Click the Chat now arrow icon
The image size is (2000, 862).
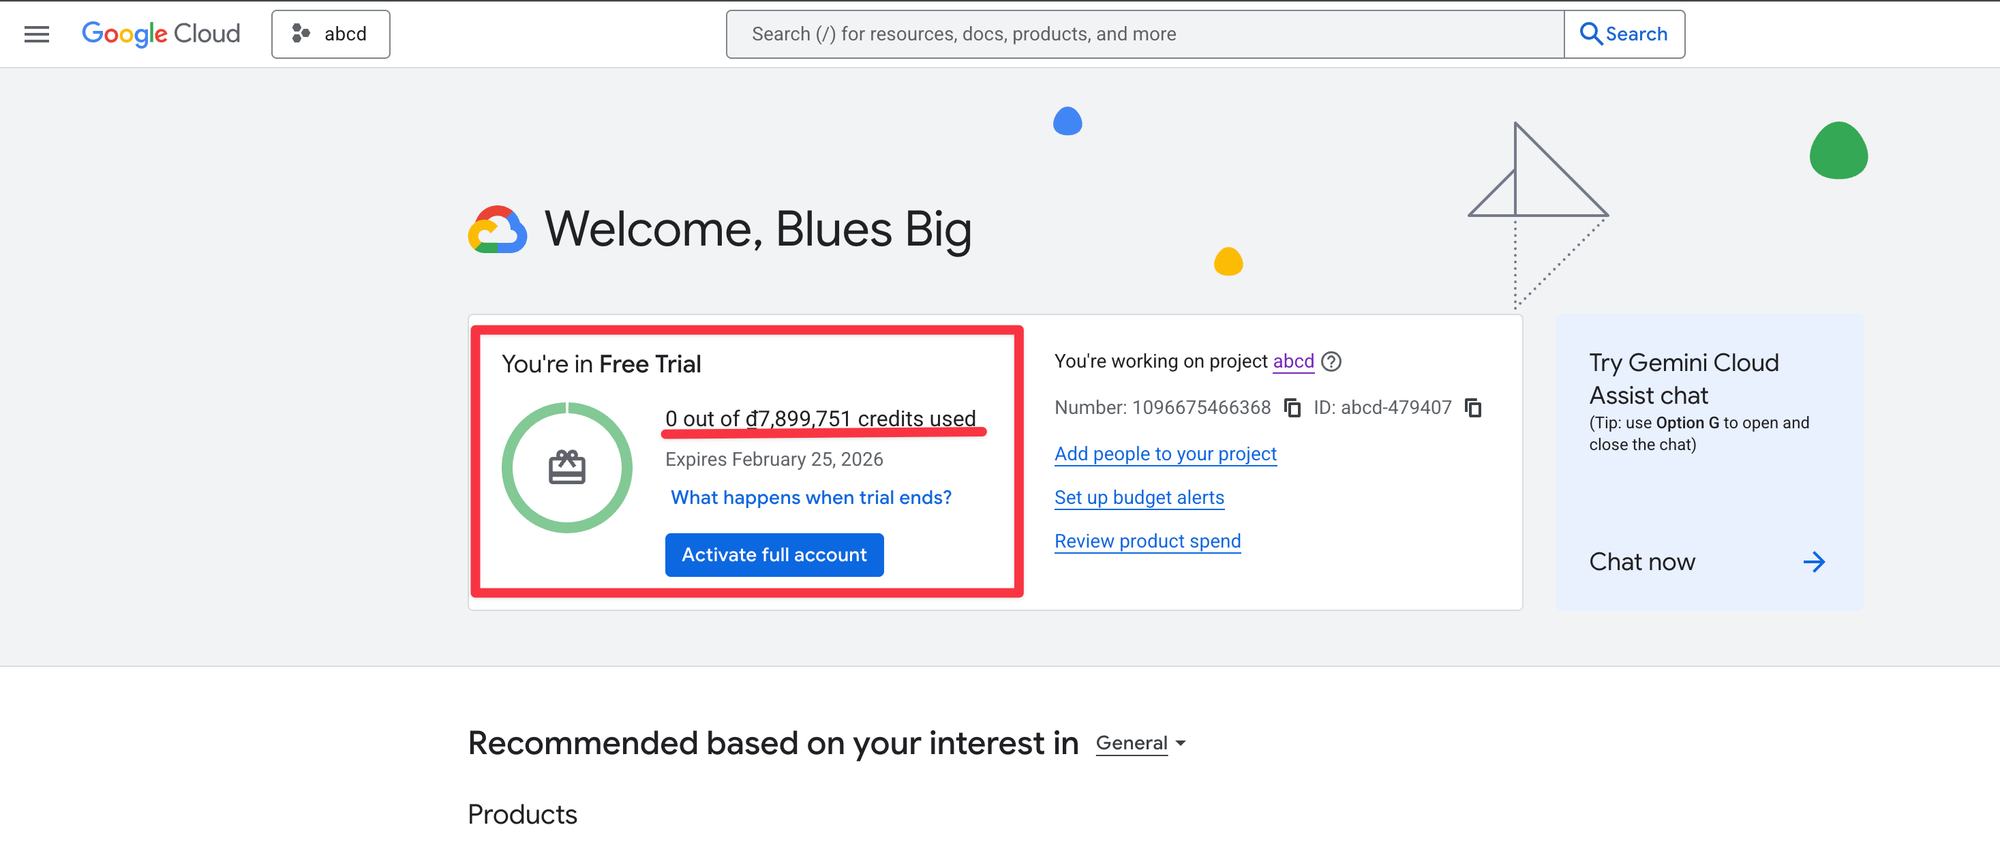click(1813, 562)
